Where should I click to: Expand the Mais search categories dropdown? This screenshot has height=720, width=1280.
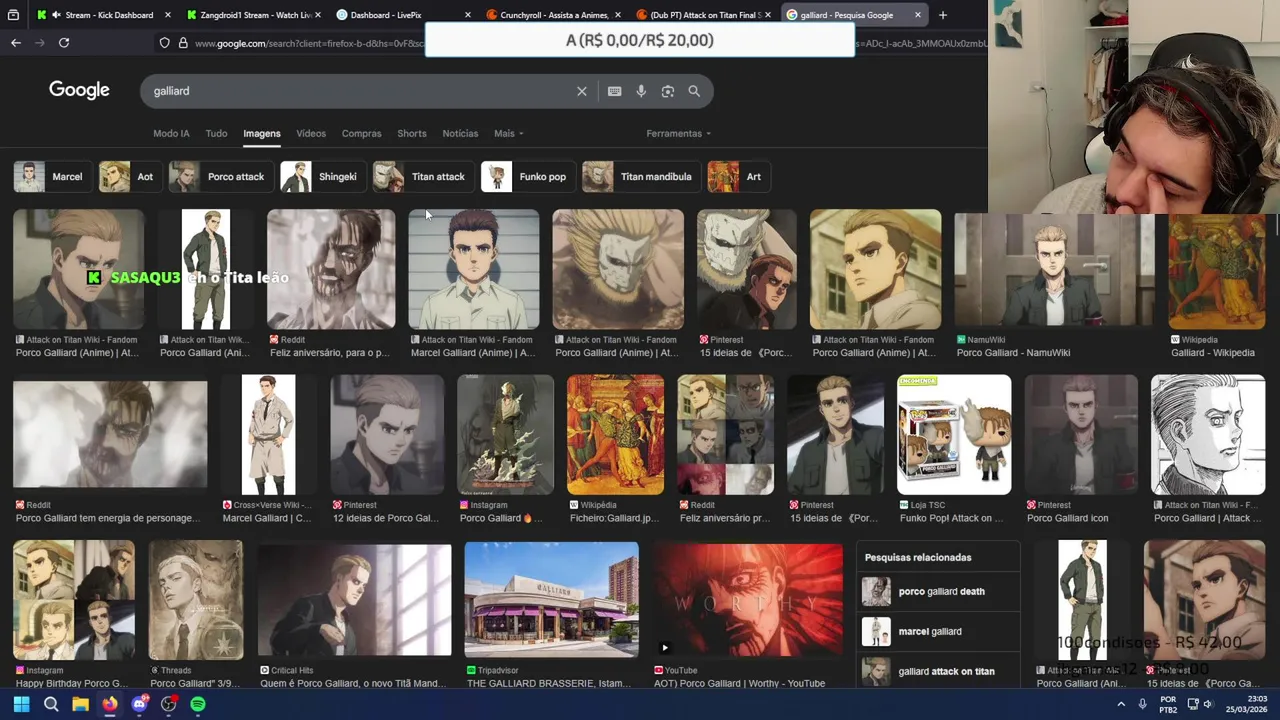(508, 133)
